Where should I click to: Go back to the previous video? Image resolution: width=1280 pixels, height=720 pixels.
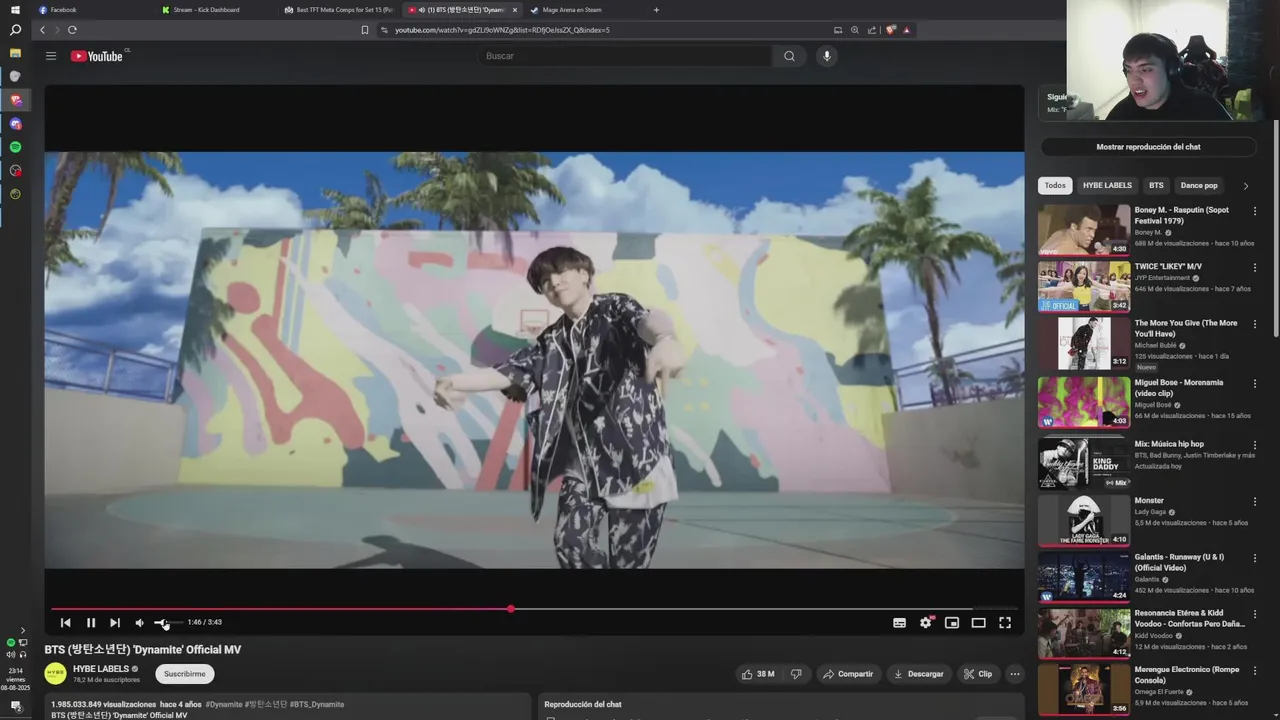(x=66, y=622)
